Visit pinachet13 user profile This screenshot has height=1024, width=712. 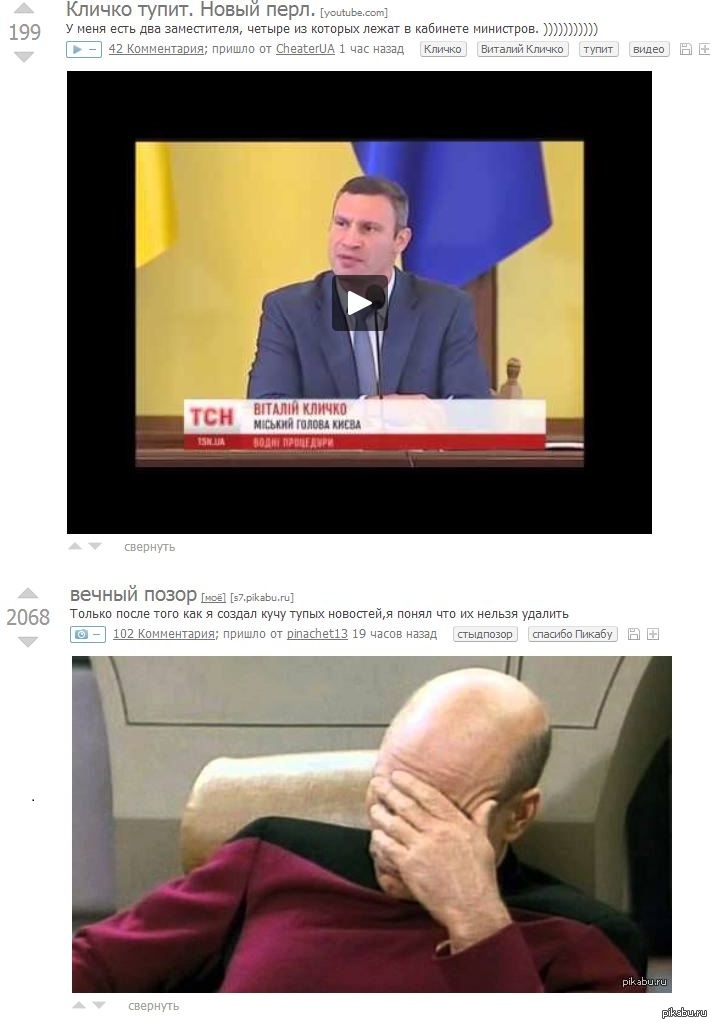317,633
